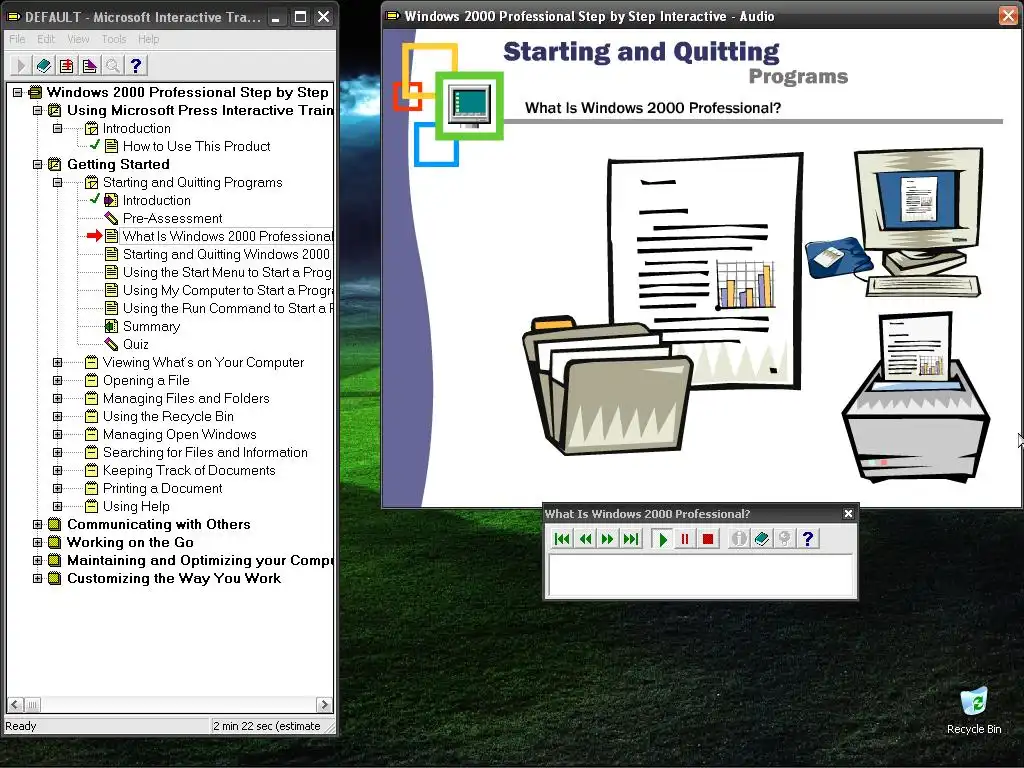Expand the Opening a File node
Screen dimensions: 1024x768
pyautogui.click(x=57, y=380)
